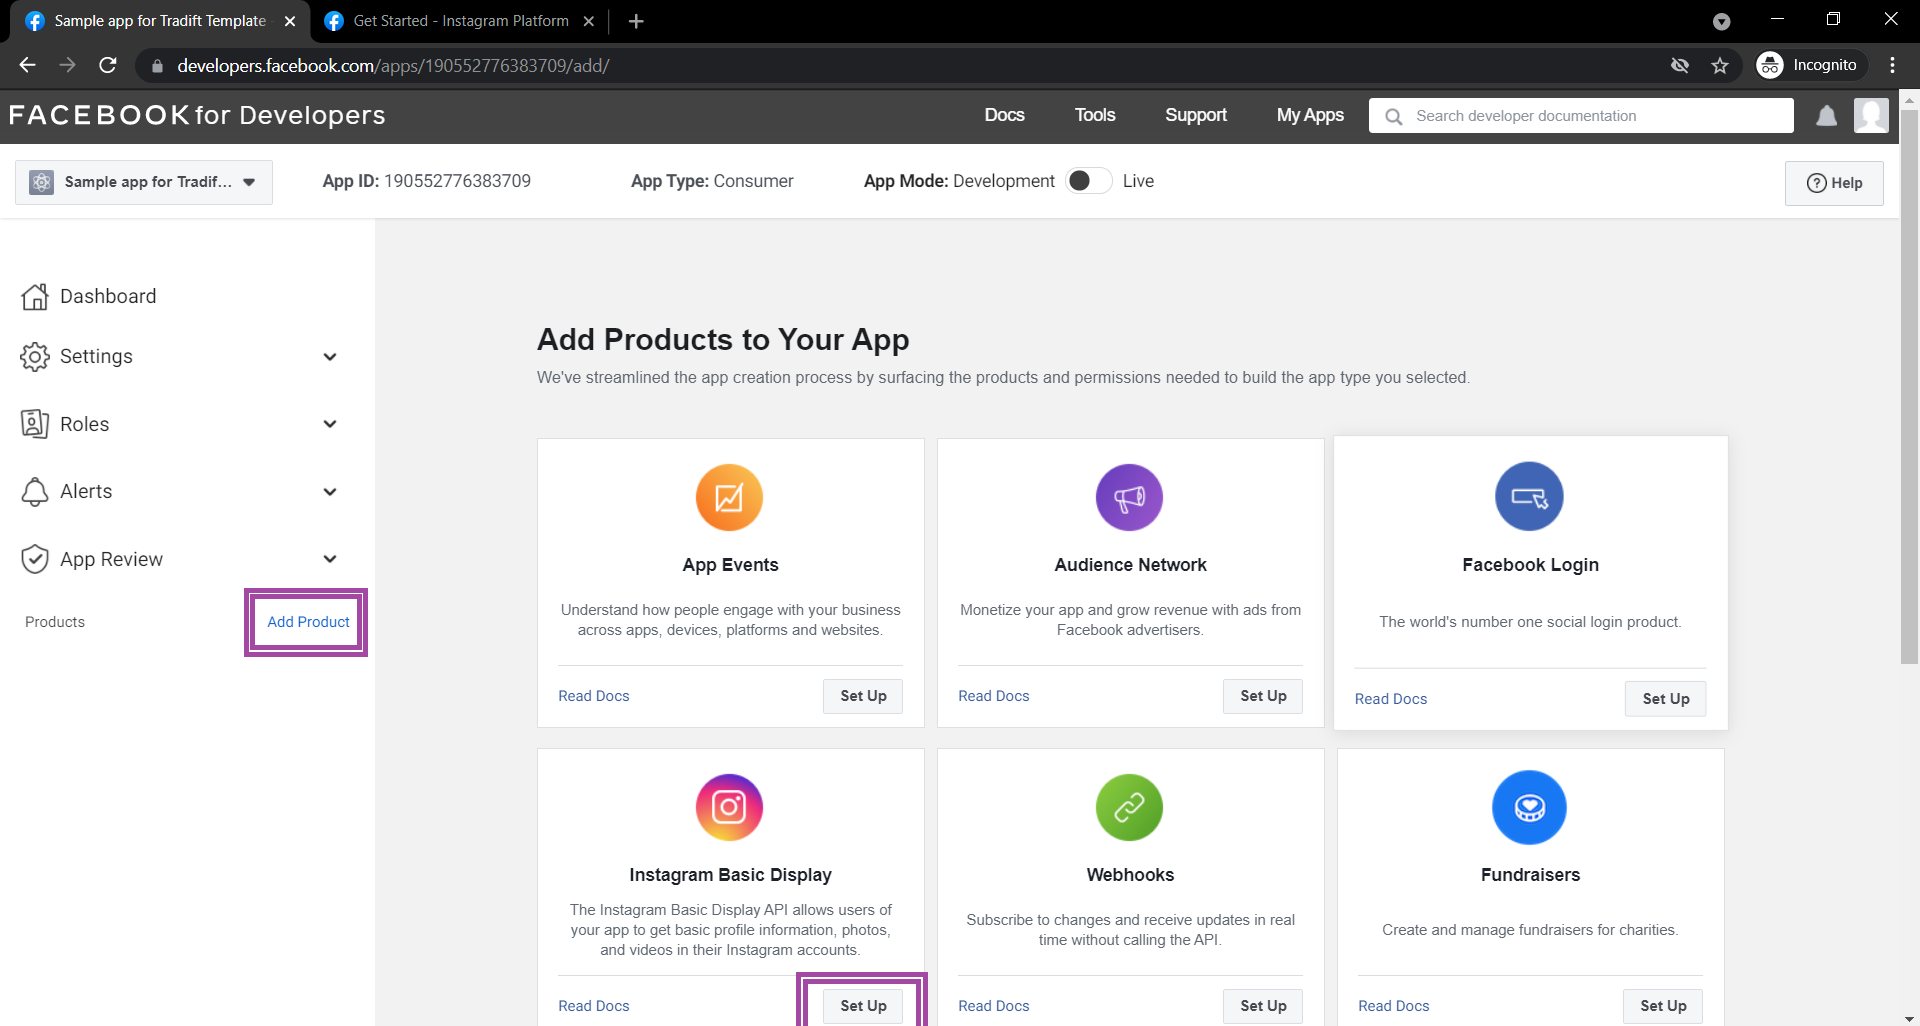Set up the Facebook Login product
1920x1026 pixels.
(x=1666, y=699)
